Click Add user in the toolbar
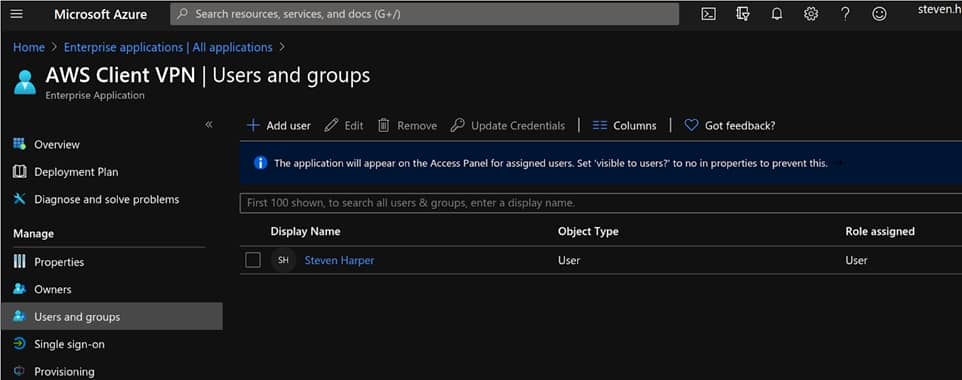This screenshot has height=380, width=962. tap(279, 125)
